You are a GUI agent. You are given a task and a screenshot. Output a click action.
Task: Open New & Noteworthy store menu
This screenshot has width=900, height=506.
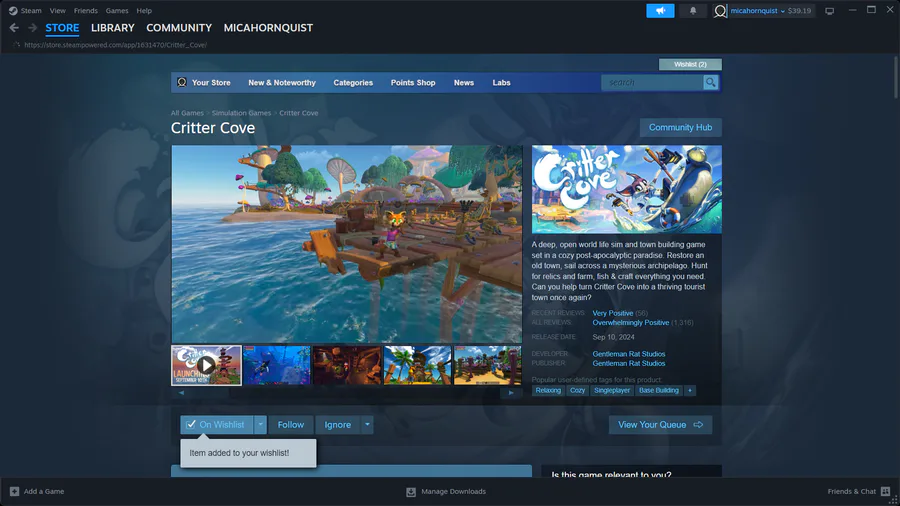coord(282,83)
